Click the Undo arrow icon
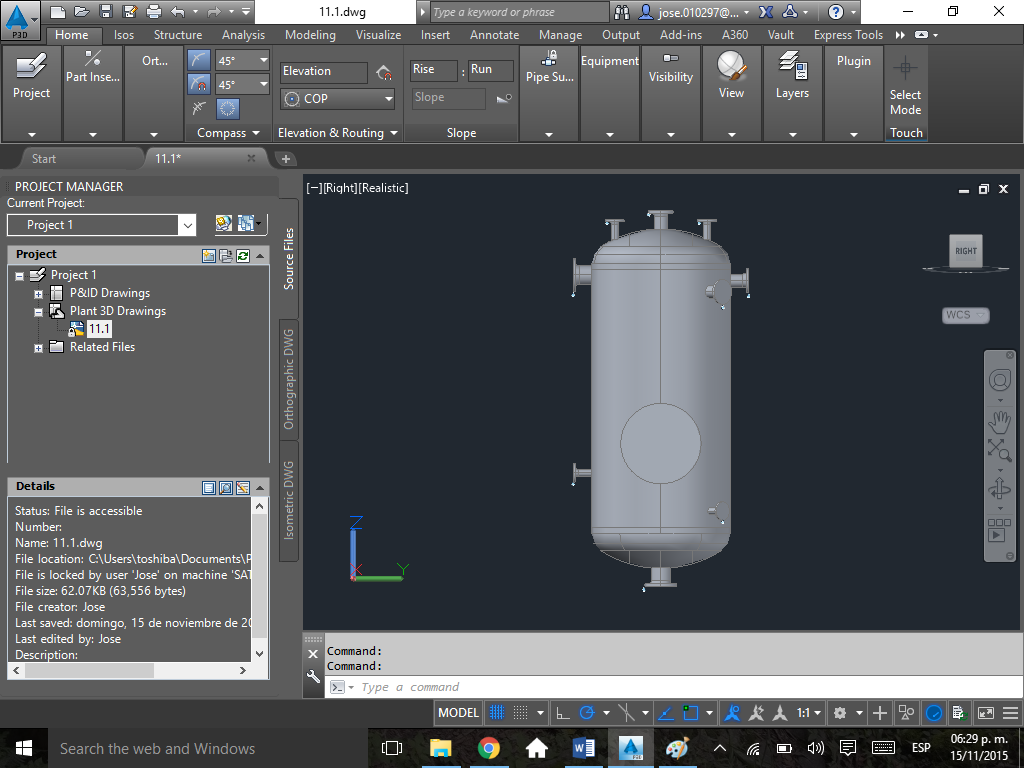1024x768 pixels. (177, 12)
